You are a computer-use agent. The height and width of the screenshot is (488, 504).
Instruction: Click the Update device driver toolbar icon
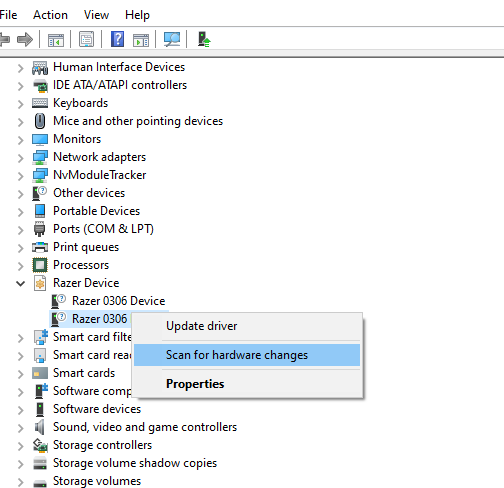tap(204, 39)
